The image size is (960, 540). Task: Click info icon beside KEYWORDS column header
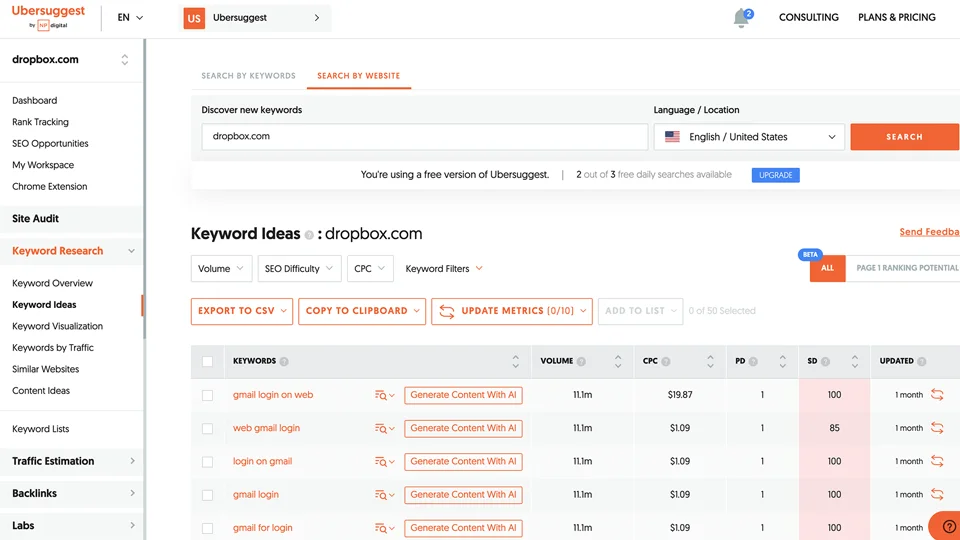point(284,361)
